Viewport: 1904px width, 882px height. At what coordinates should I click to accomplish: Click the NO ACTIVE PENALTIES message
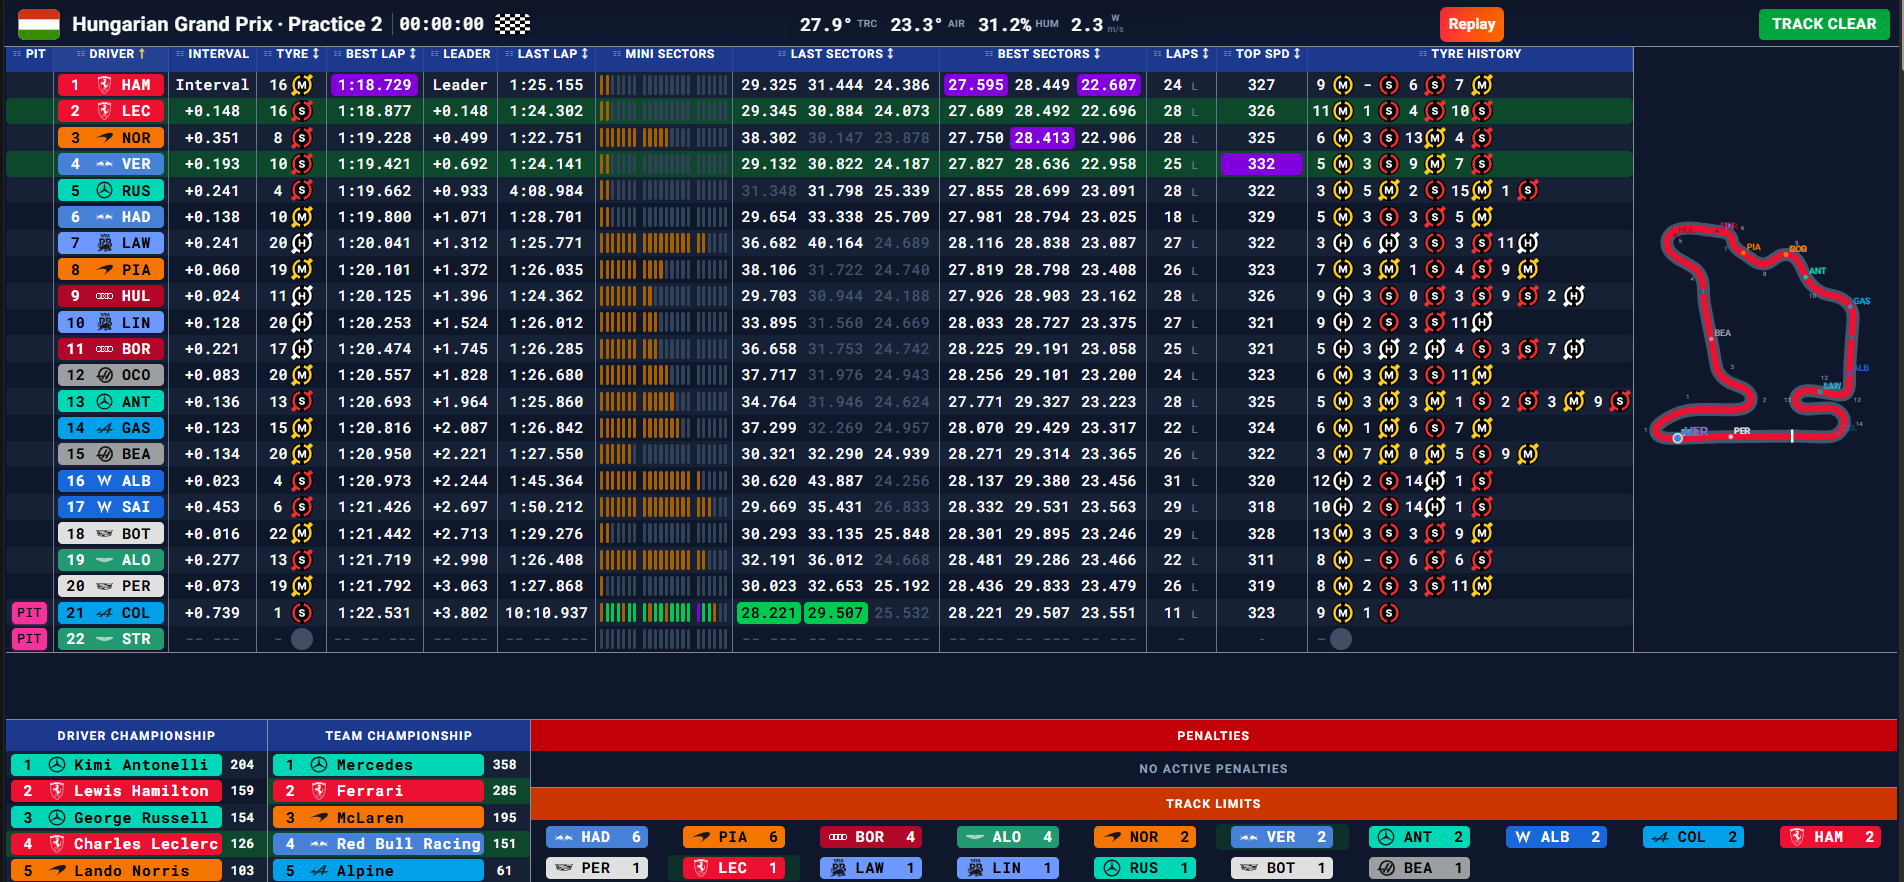click(x=1213, y=769)
